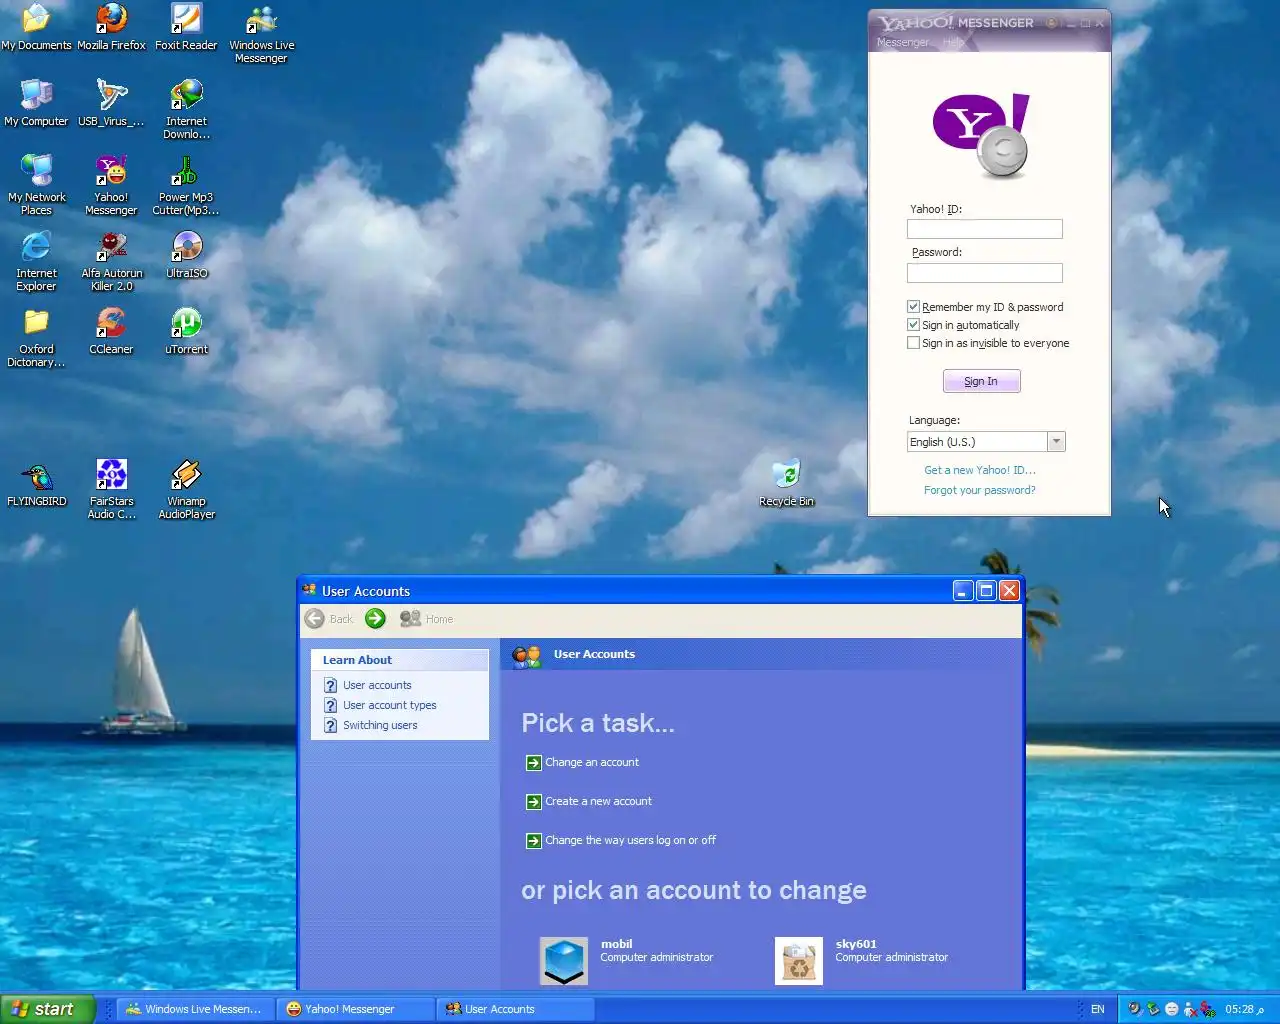1280x1024 pixels.
Task: Open the Mozilla Firefox desktop icon
Action: (x=111, y=27)
